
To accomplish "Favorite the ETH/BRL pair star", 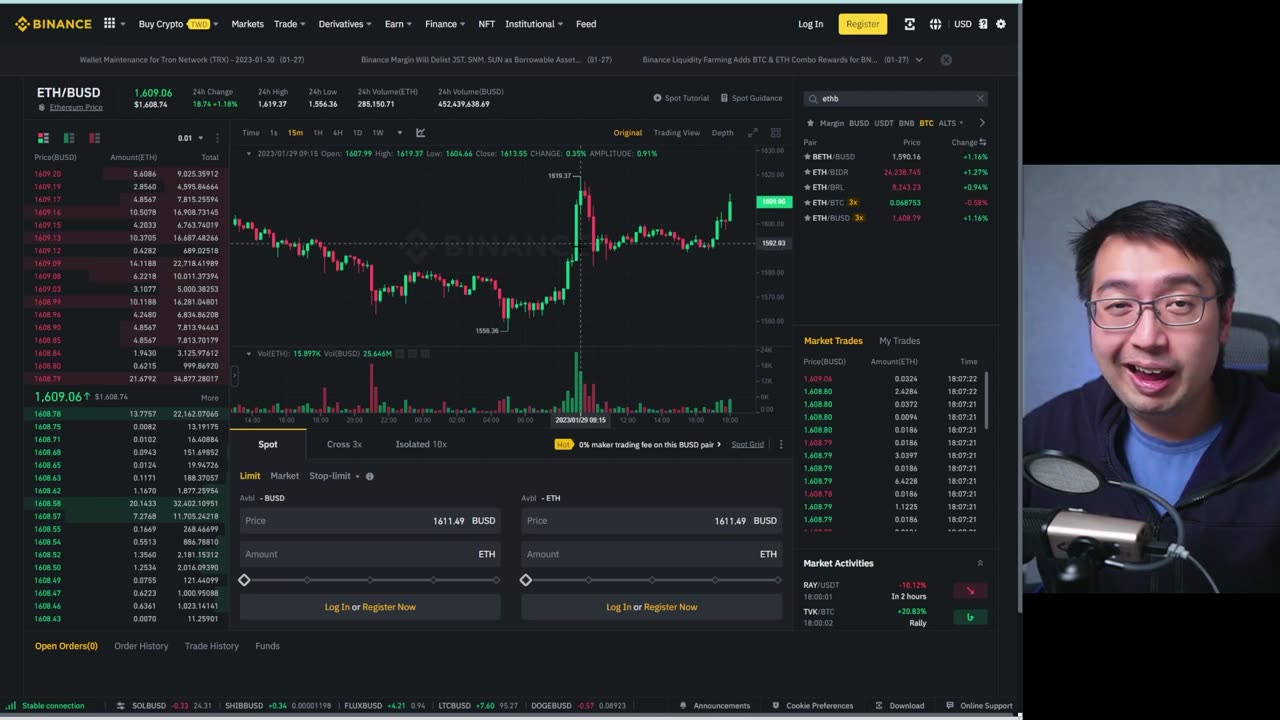I will pos(808,187).
